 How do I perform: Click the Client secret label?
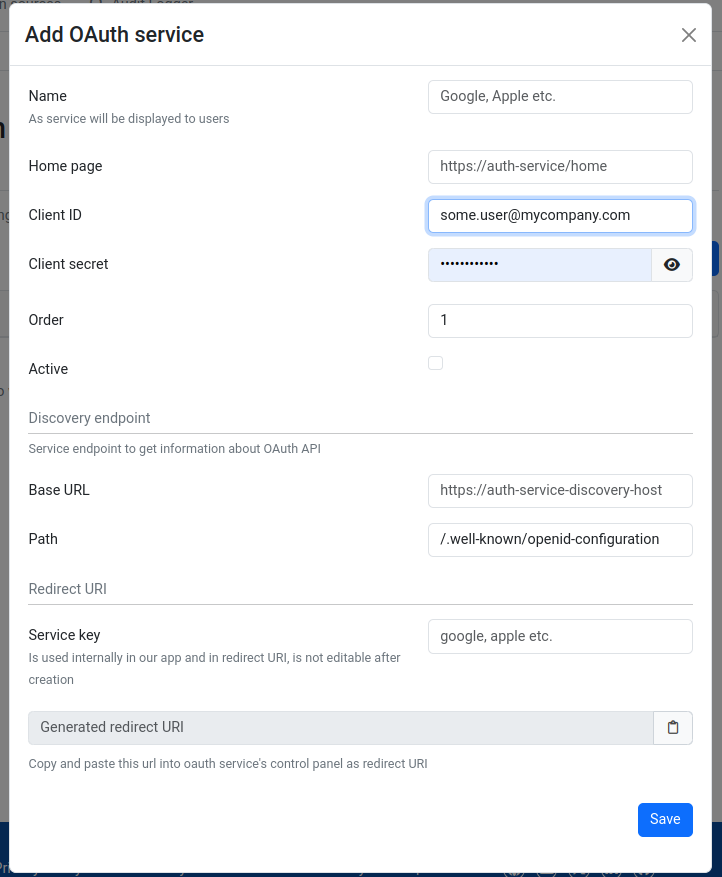click(x=68, y=264)
